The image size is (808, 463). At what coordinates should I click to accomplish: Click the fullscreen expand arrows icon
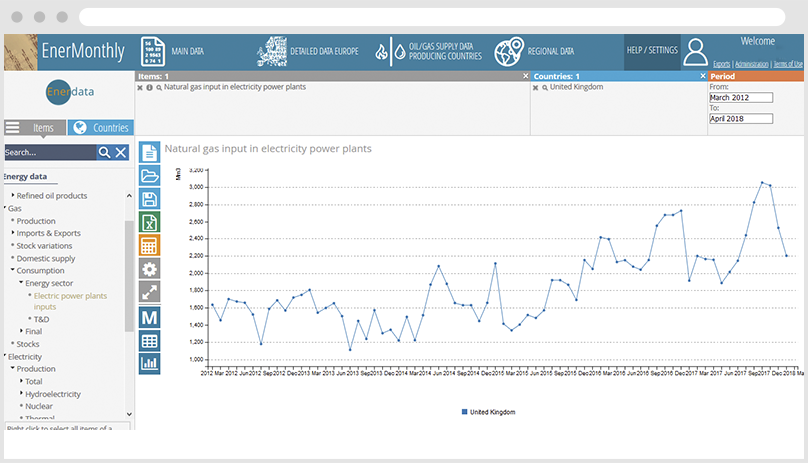click(149, 292)
